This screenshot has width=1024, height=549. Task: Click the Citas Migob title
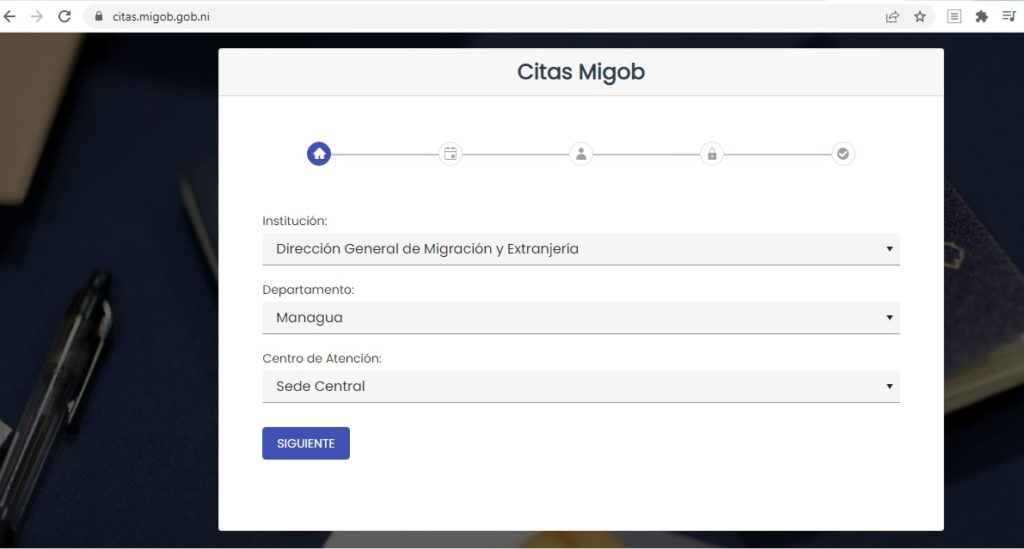pyautogui.click(x=581, y=72)
